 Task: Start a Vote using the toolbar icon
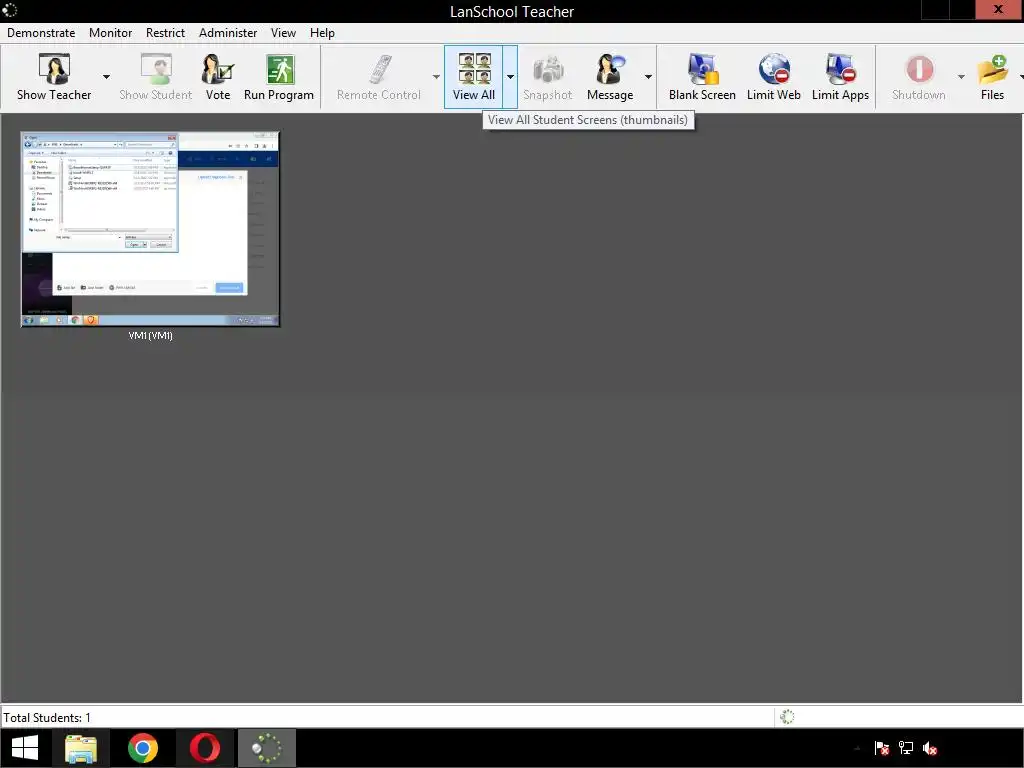click(x=217, y=77)
